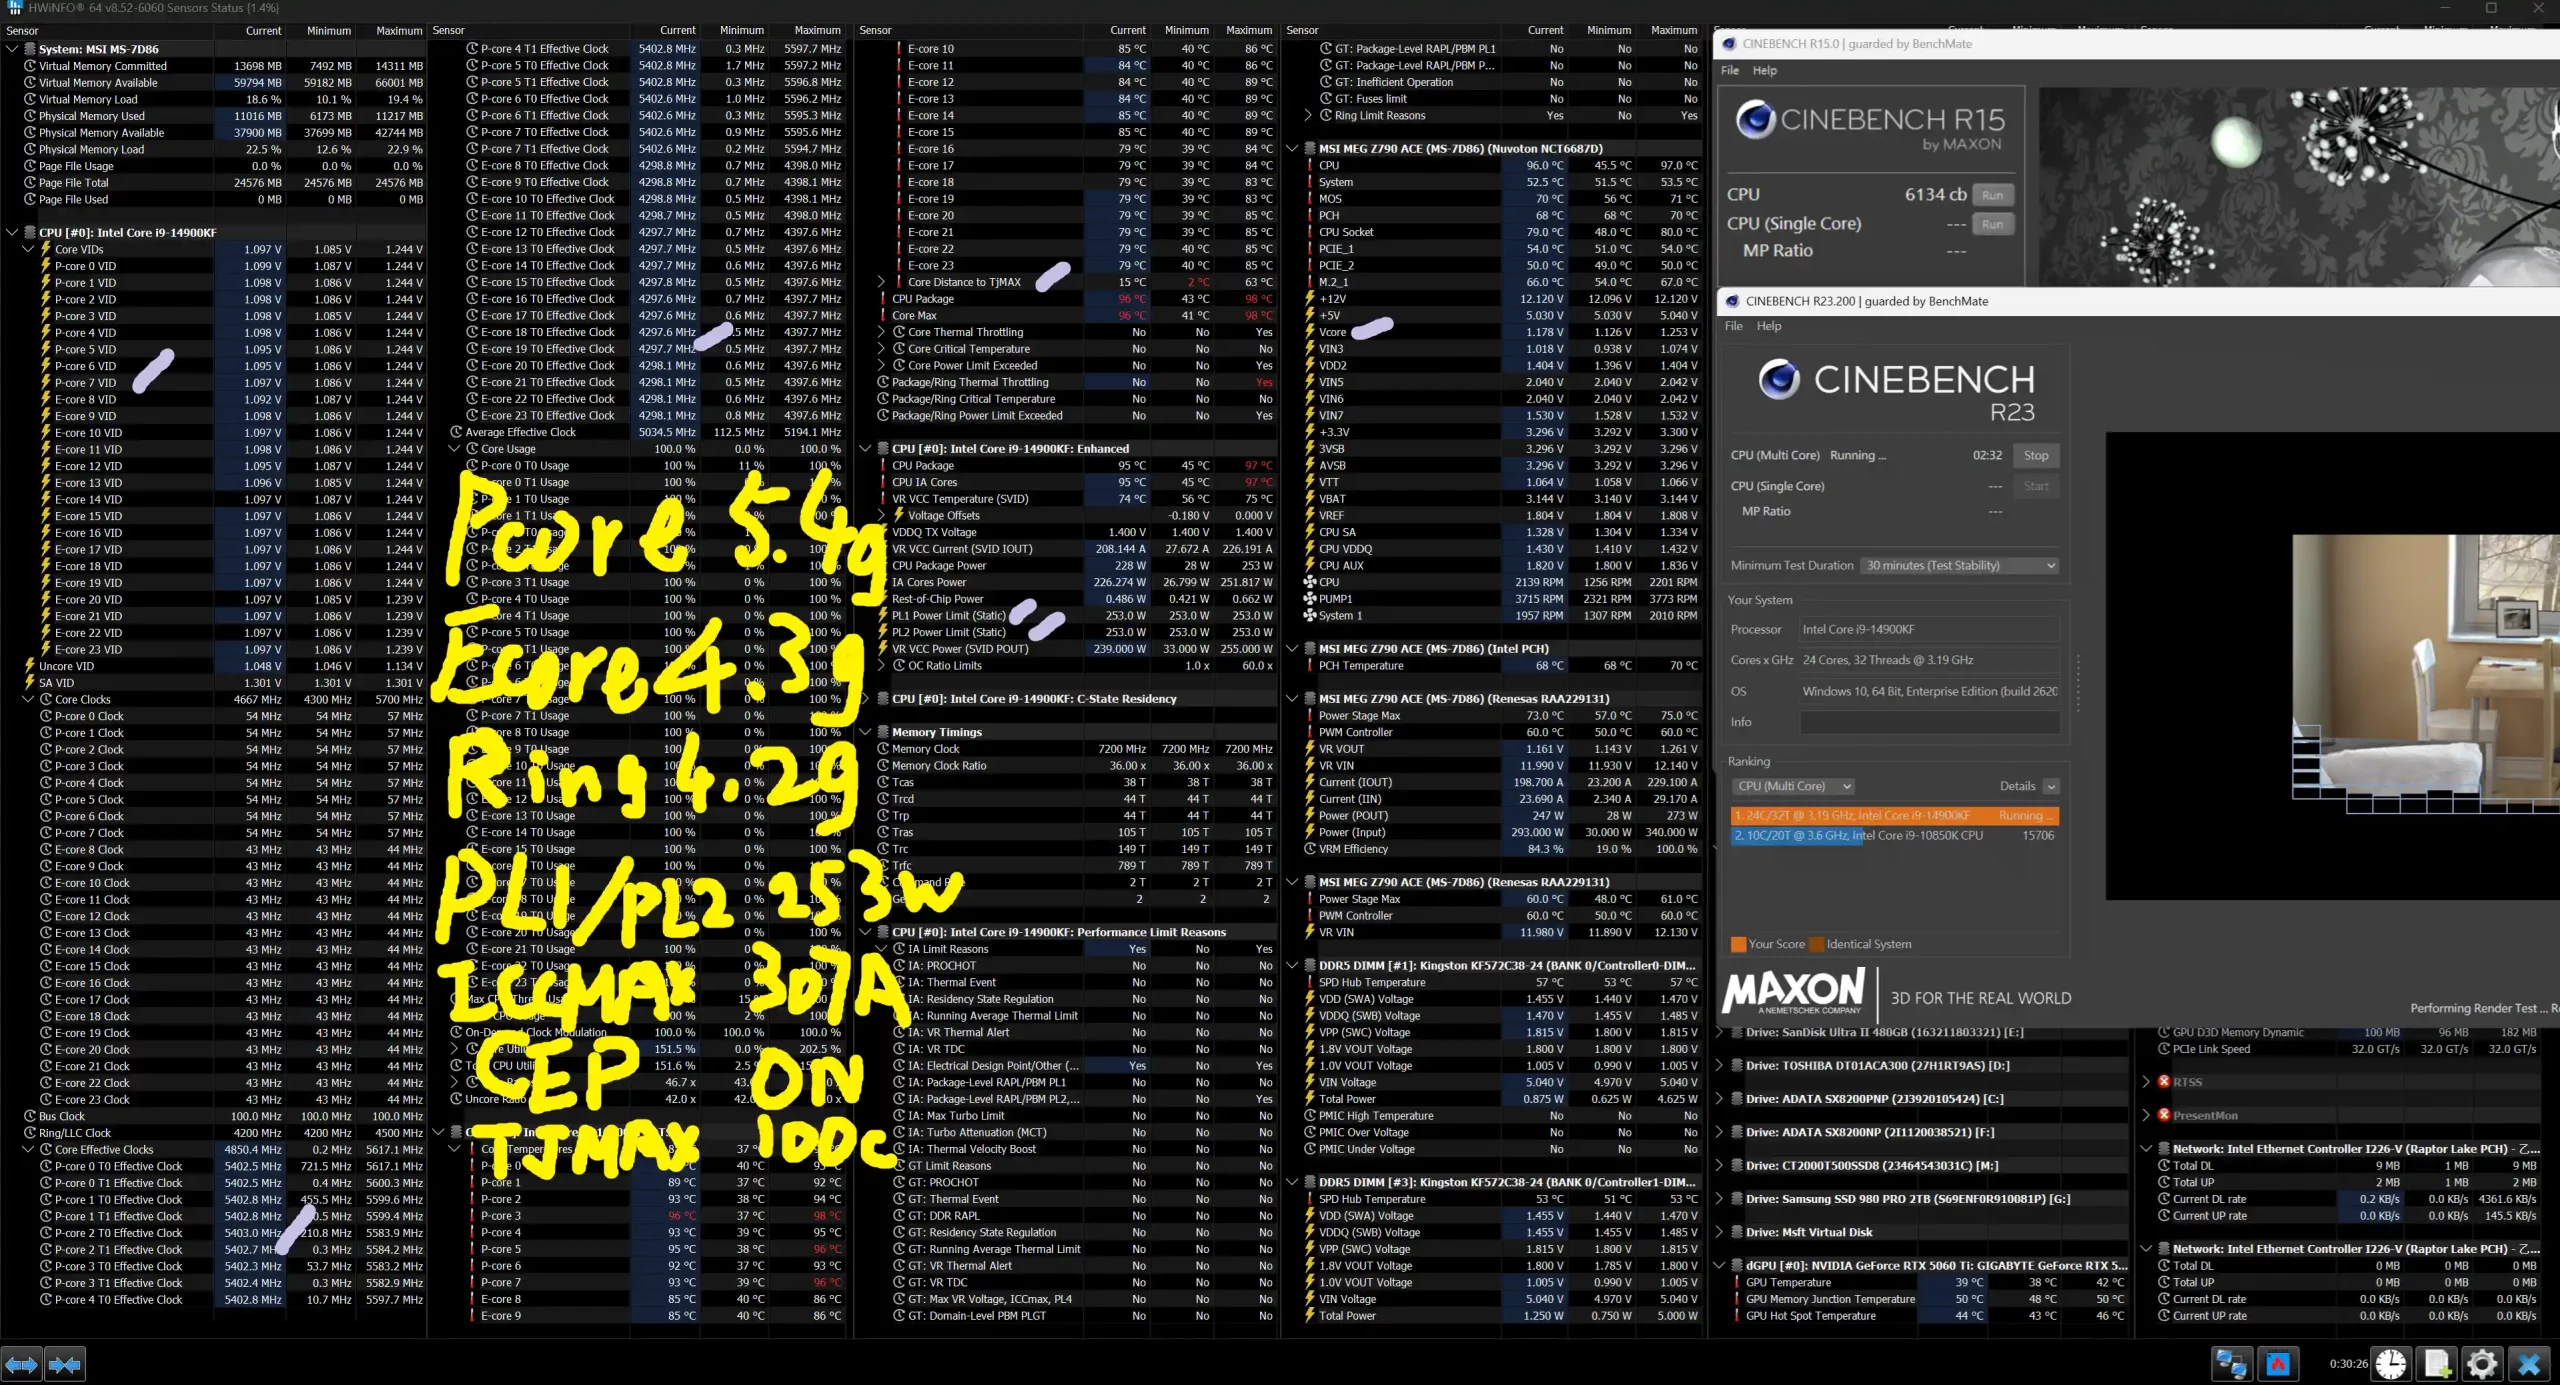Open Help menu in Cinebench R15

[1765, 70]
